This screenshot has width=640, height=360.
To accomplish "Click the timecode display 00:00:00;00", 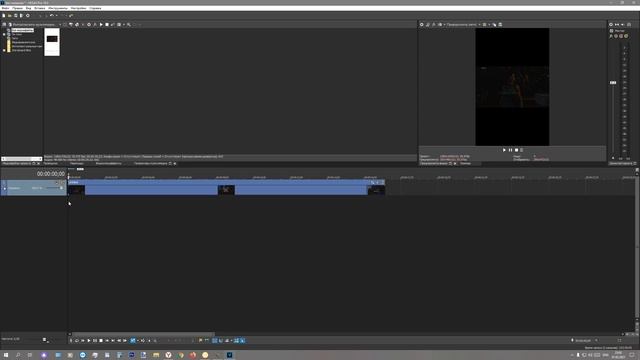I will (x=51, y=174).
